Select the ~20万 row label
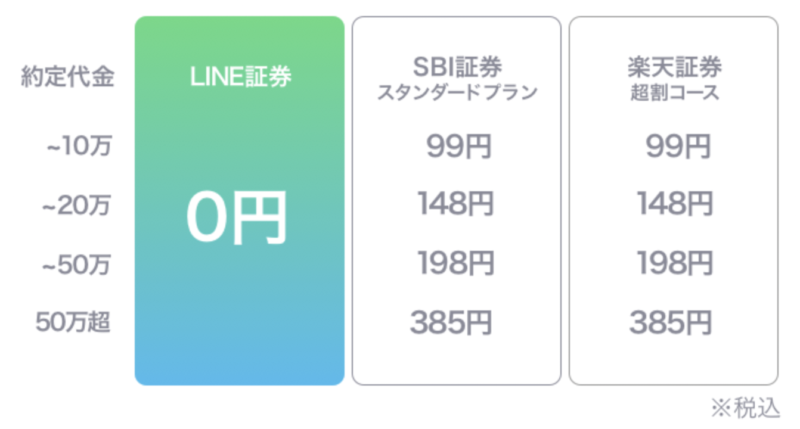The height and width of the screenshot is (429, 800). (x=77, y=206)
